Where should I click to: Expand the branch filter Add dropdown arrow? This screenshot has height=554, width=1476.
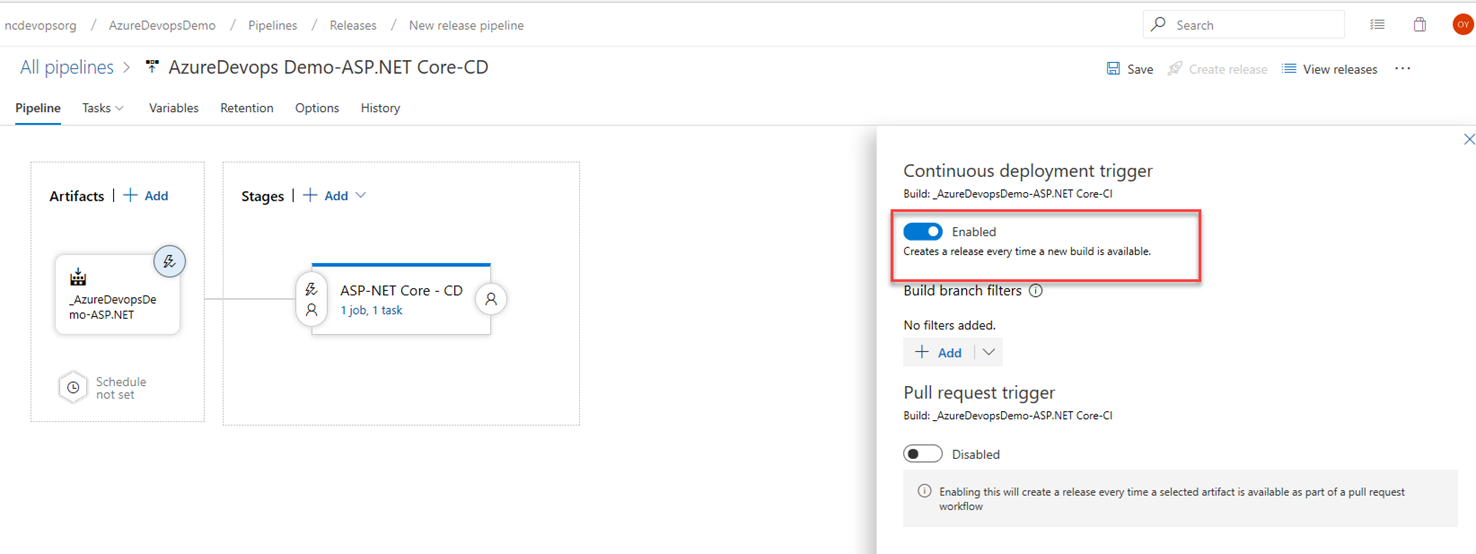(x=988, y=352)
